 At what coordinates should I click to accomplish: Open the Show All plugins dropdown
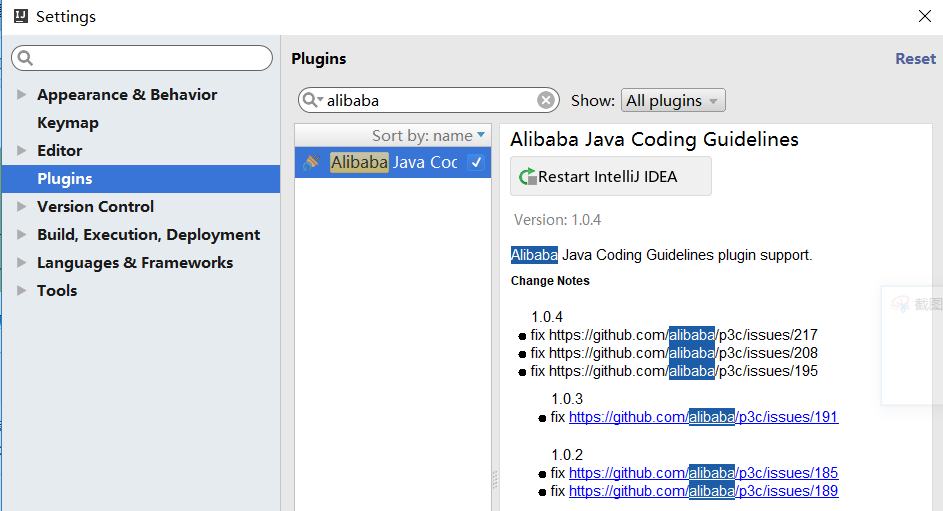click(x=673, y=100)
